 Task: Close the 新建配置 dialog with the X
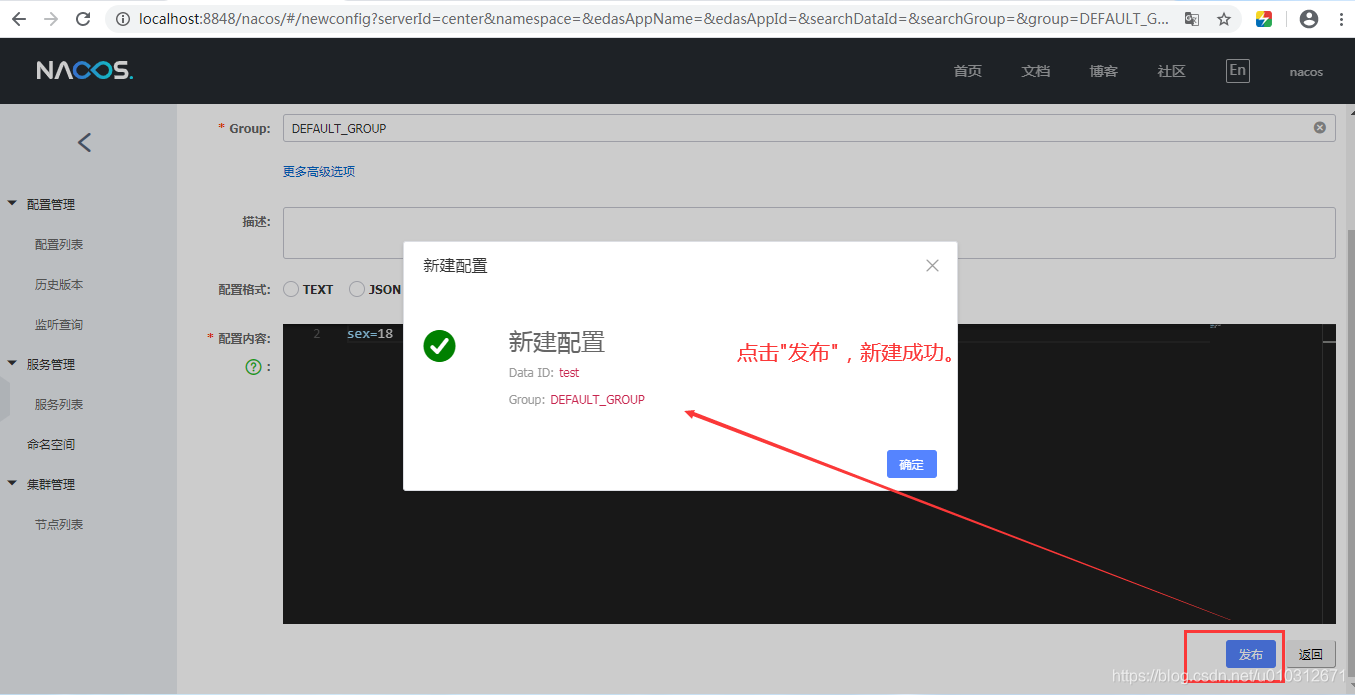coord(932,265)
